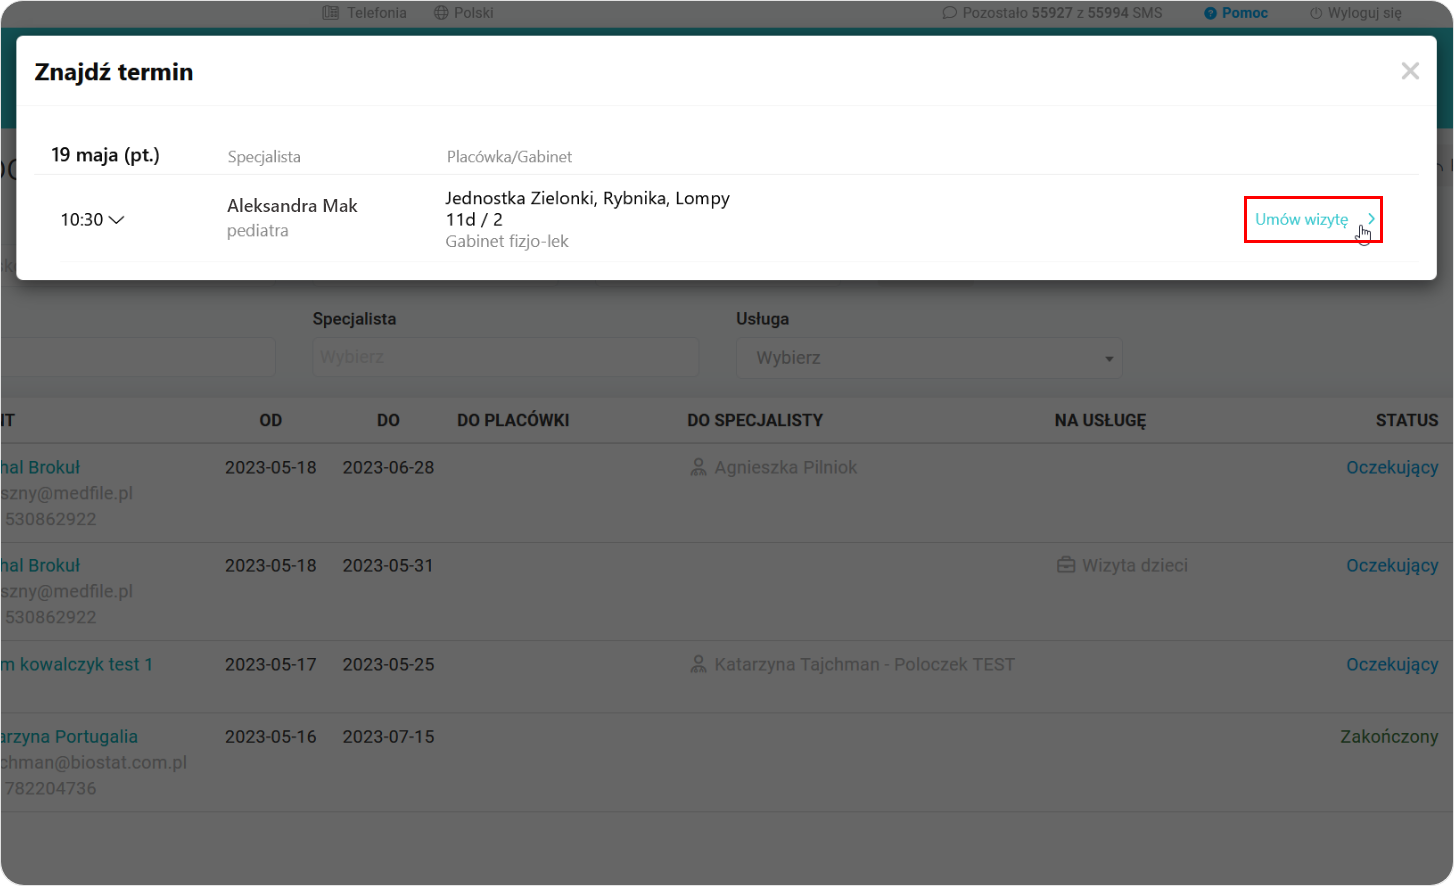This screenshot has width=1454, height=886.
Task: Click the 2023-05-17 start date cell
Action: coord(270,664)
